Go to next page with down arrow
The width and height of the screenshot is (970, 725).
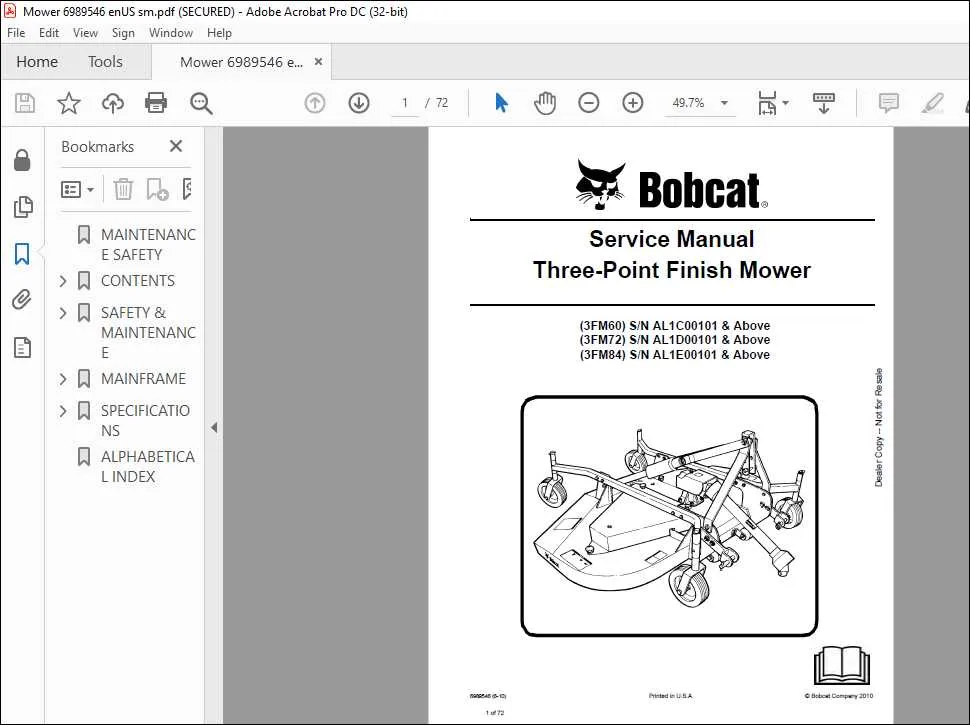point(359,103)
